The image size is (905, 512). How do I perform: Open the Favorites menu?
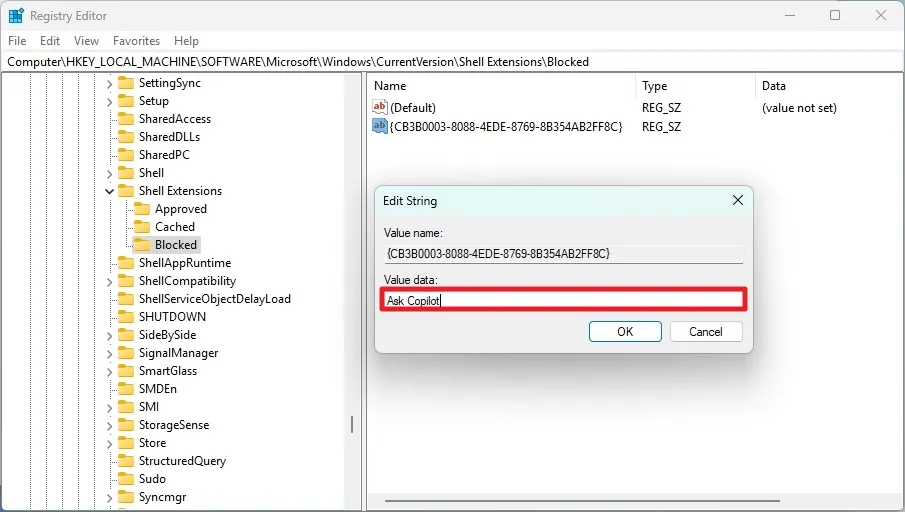pos(136,41)
